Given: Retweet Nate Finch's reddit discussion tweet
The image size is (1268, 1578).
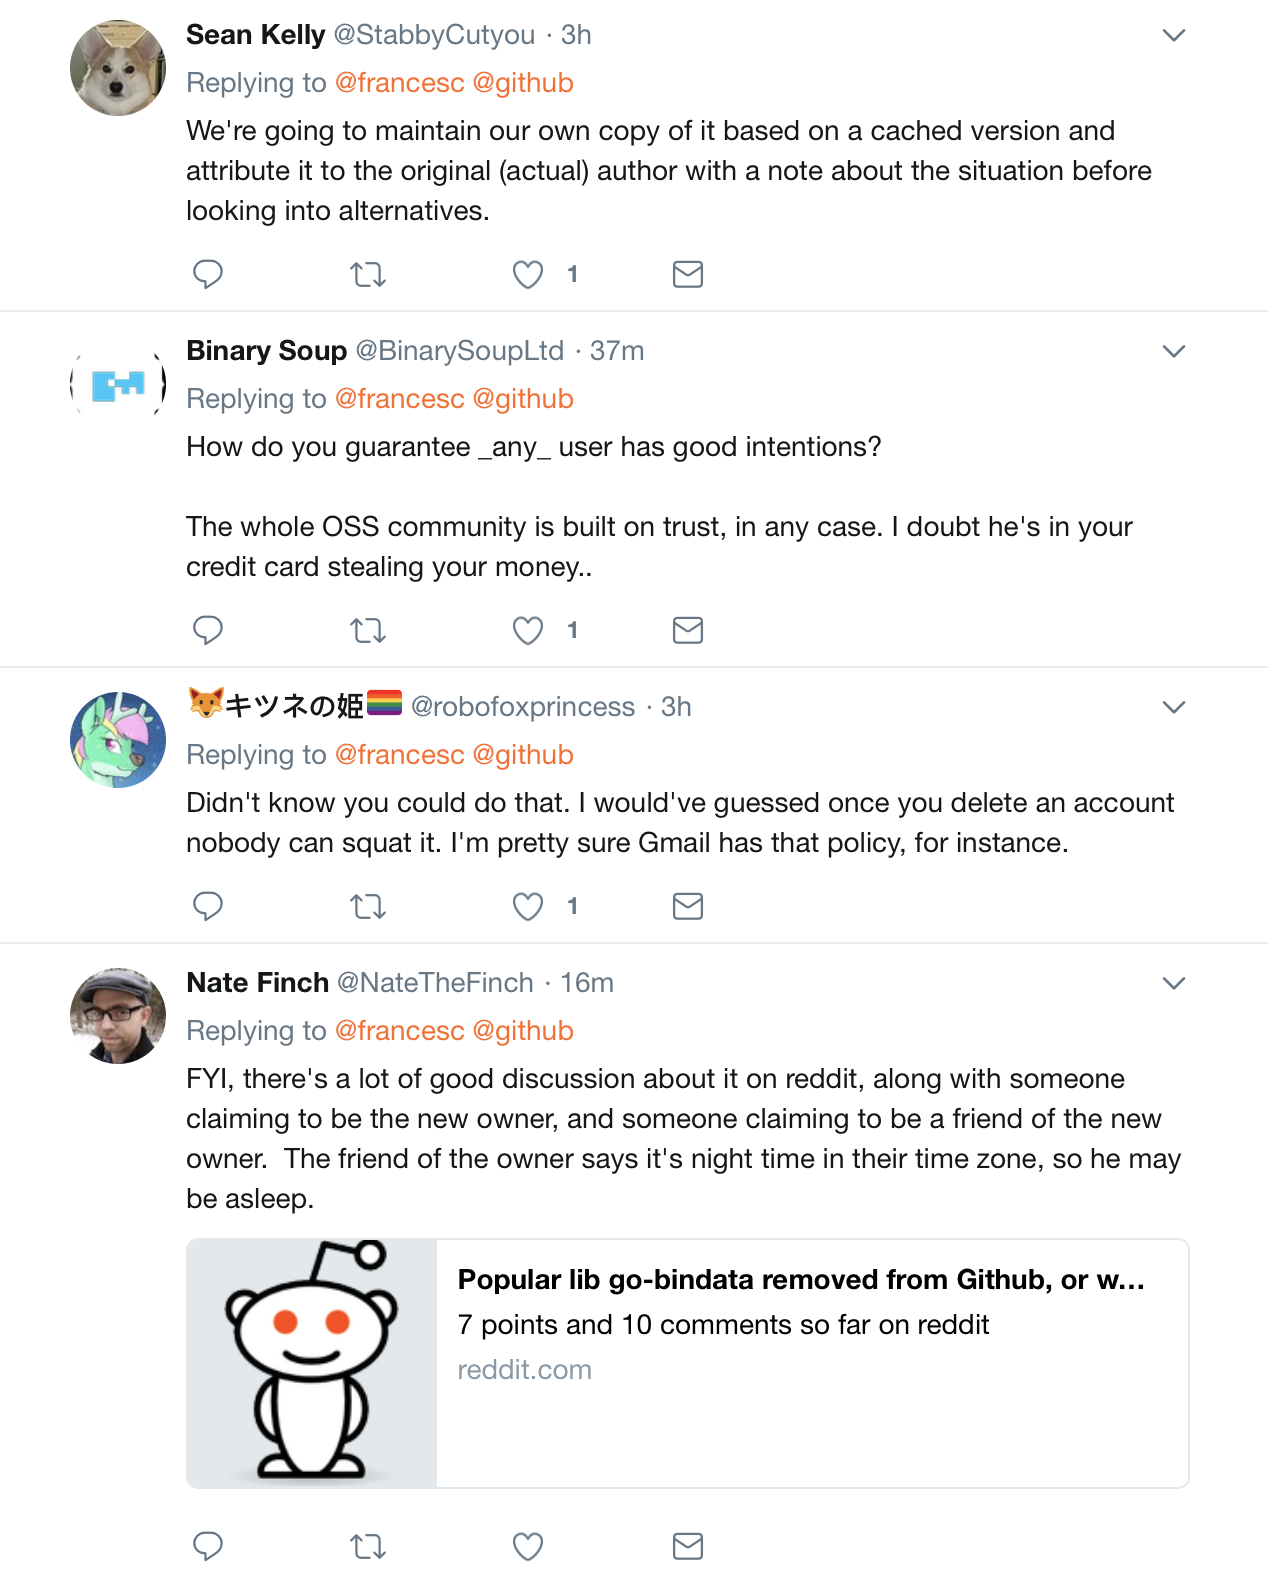Looking at the screenshot, I should pos(368,1546).
